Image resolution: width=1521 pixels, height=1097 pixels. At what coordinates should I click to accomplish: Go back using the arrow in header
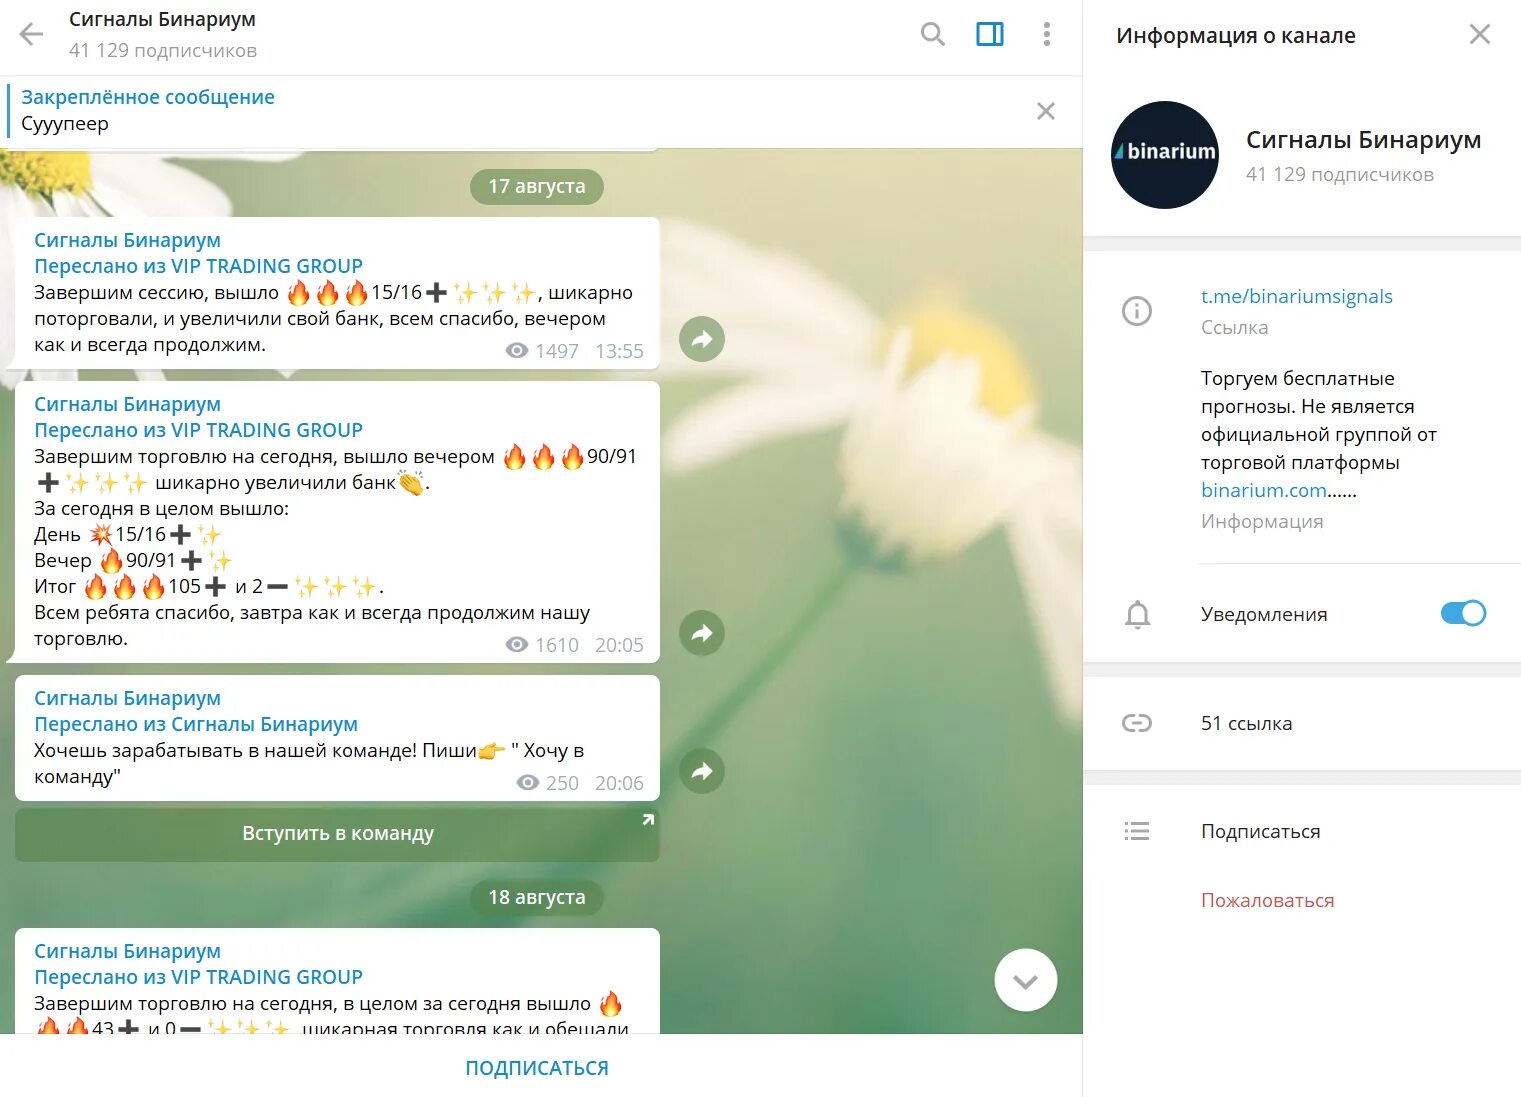click(32, 35)
